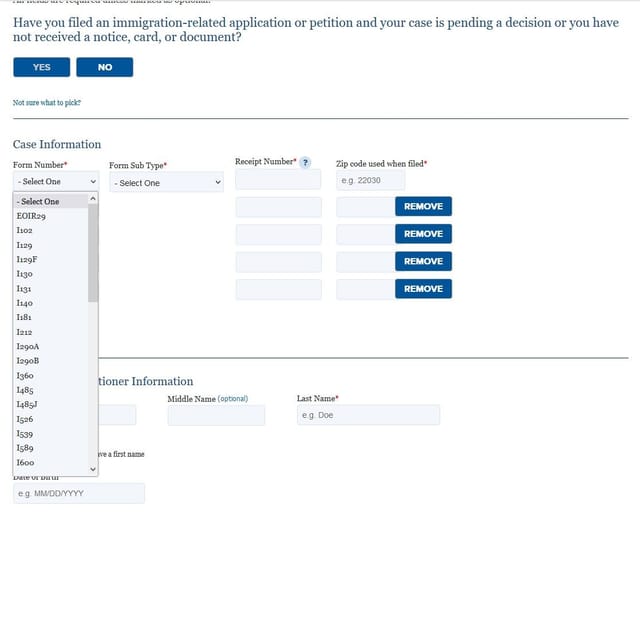Focus the Zip code used when filed field
This screenshot has width=640, height=641.
pos(371,180)
